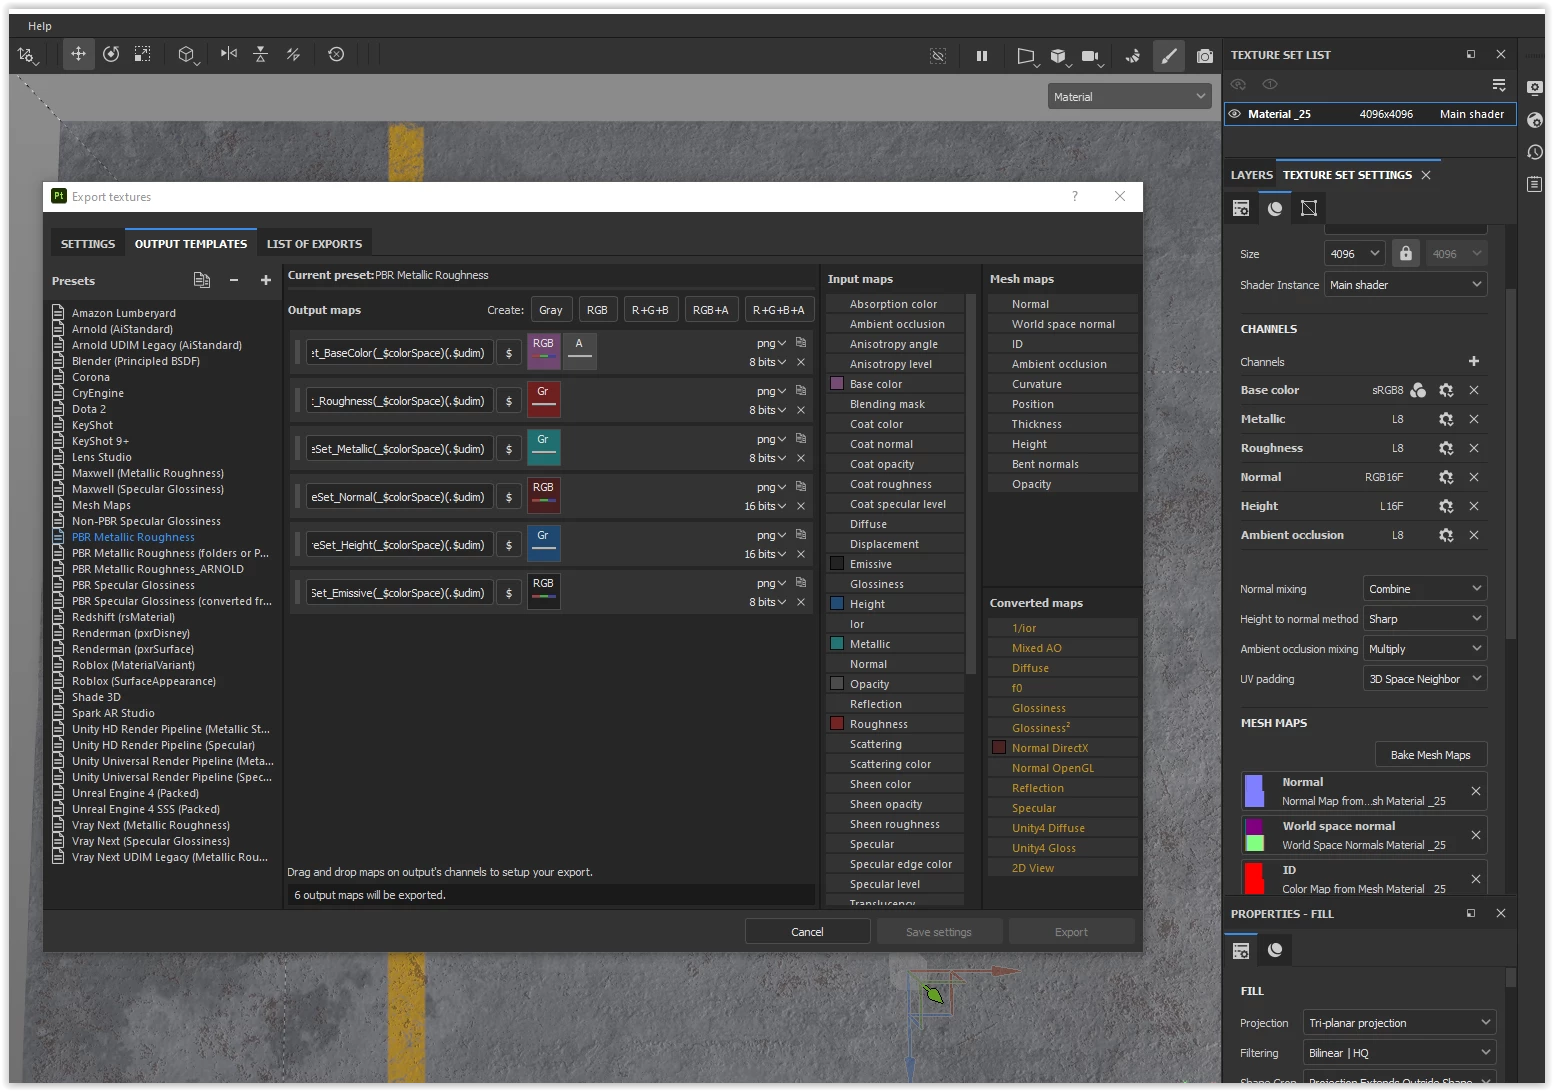The height and width of the screenshot is (1091, 1553).
Task: Open the Size 4096 dropdown
Action: pos(1354,254)
